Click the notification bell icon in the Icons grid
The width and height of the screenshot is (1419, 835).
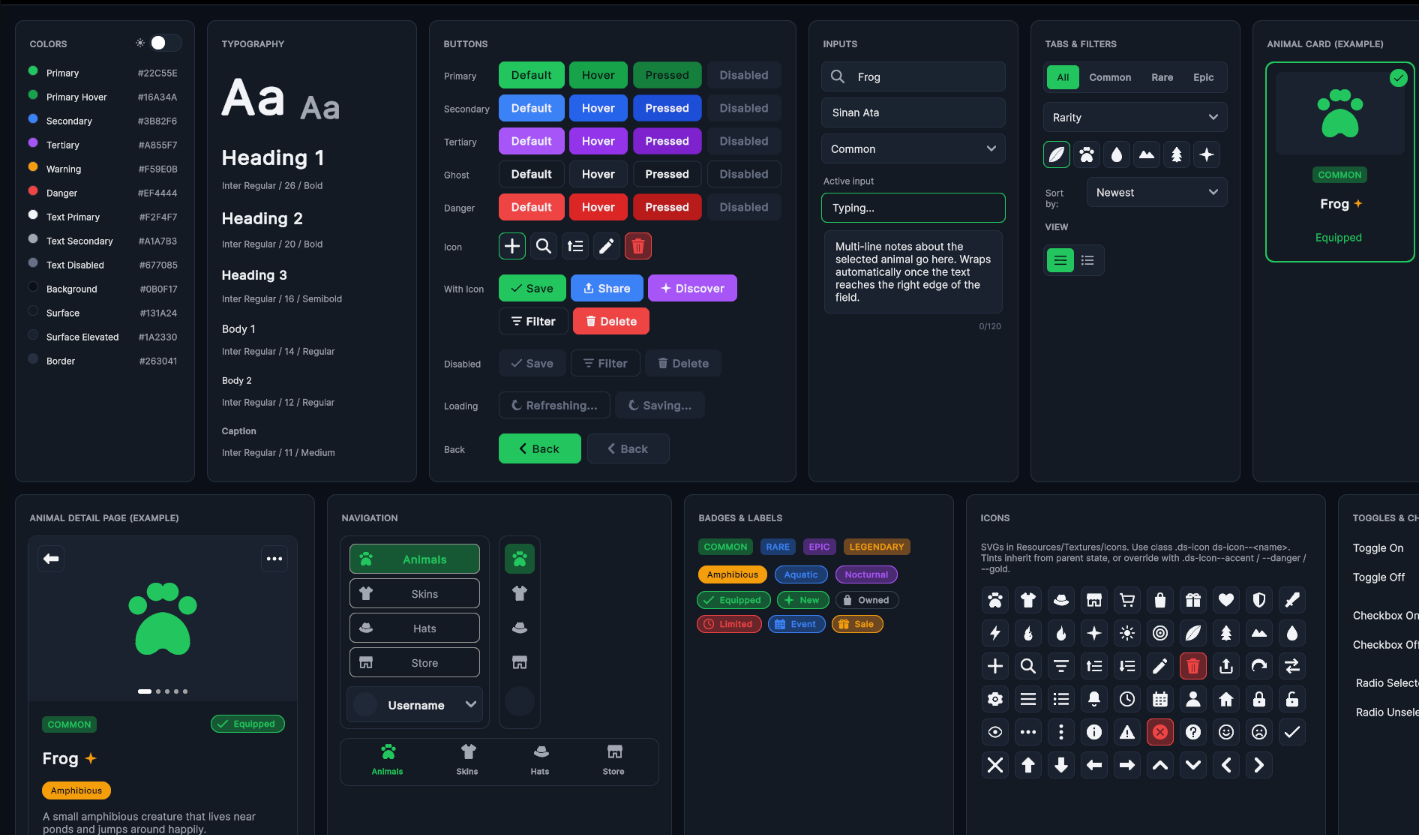tap(1094, 699)
